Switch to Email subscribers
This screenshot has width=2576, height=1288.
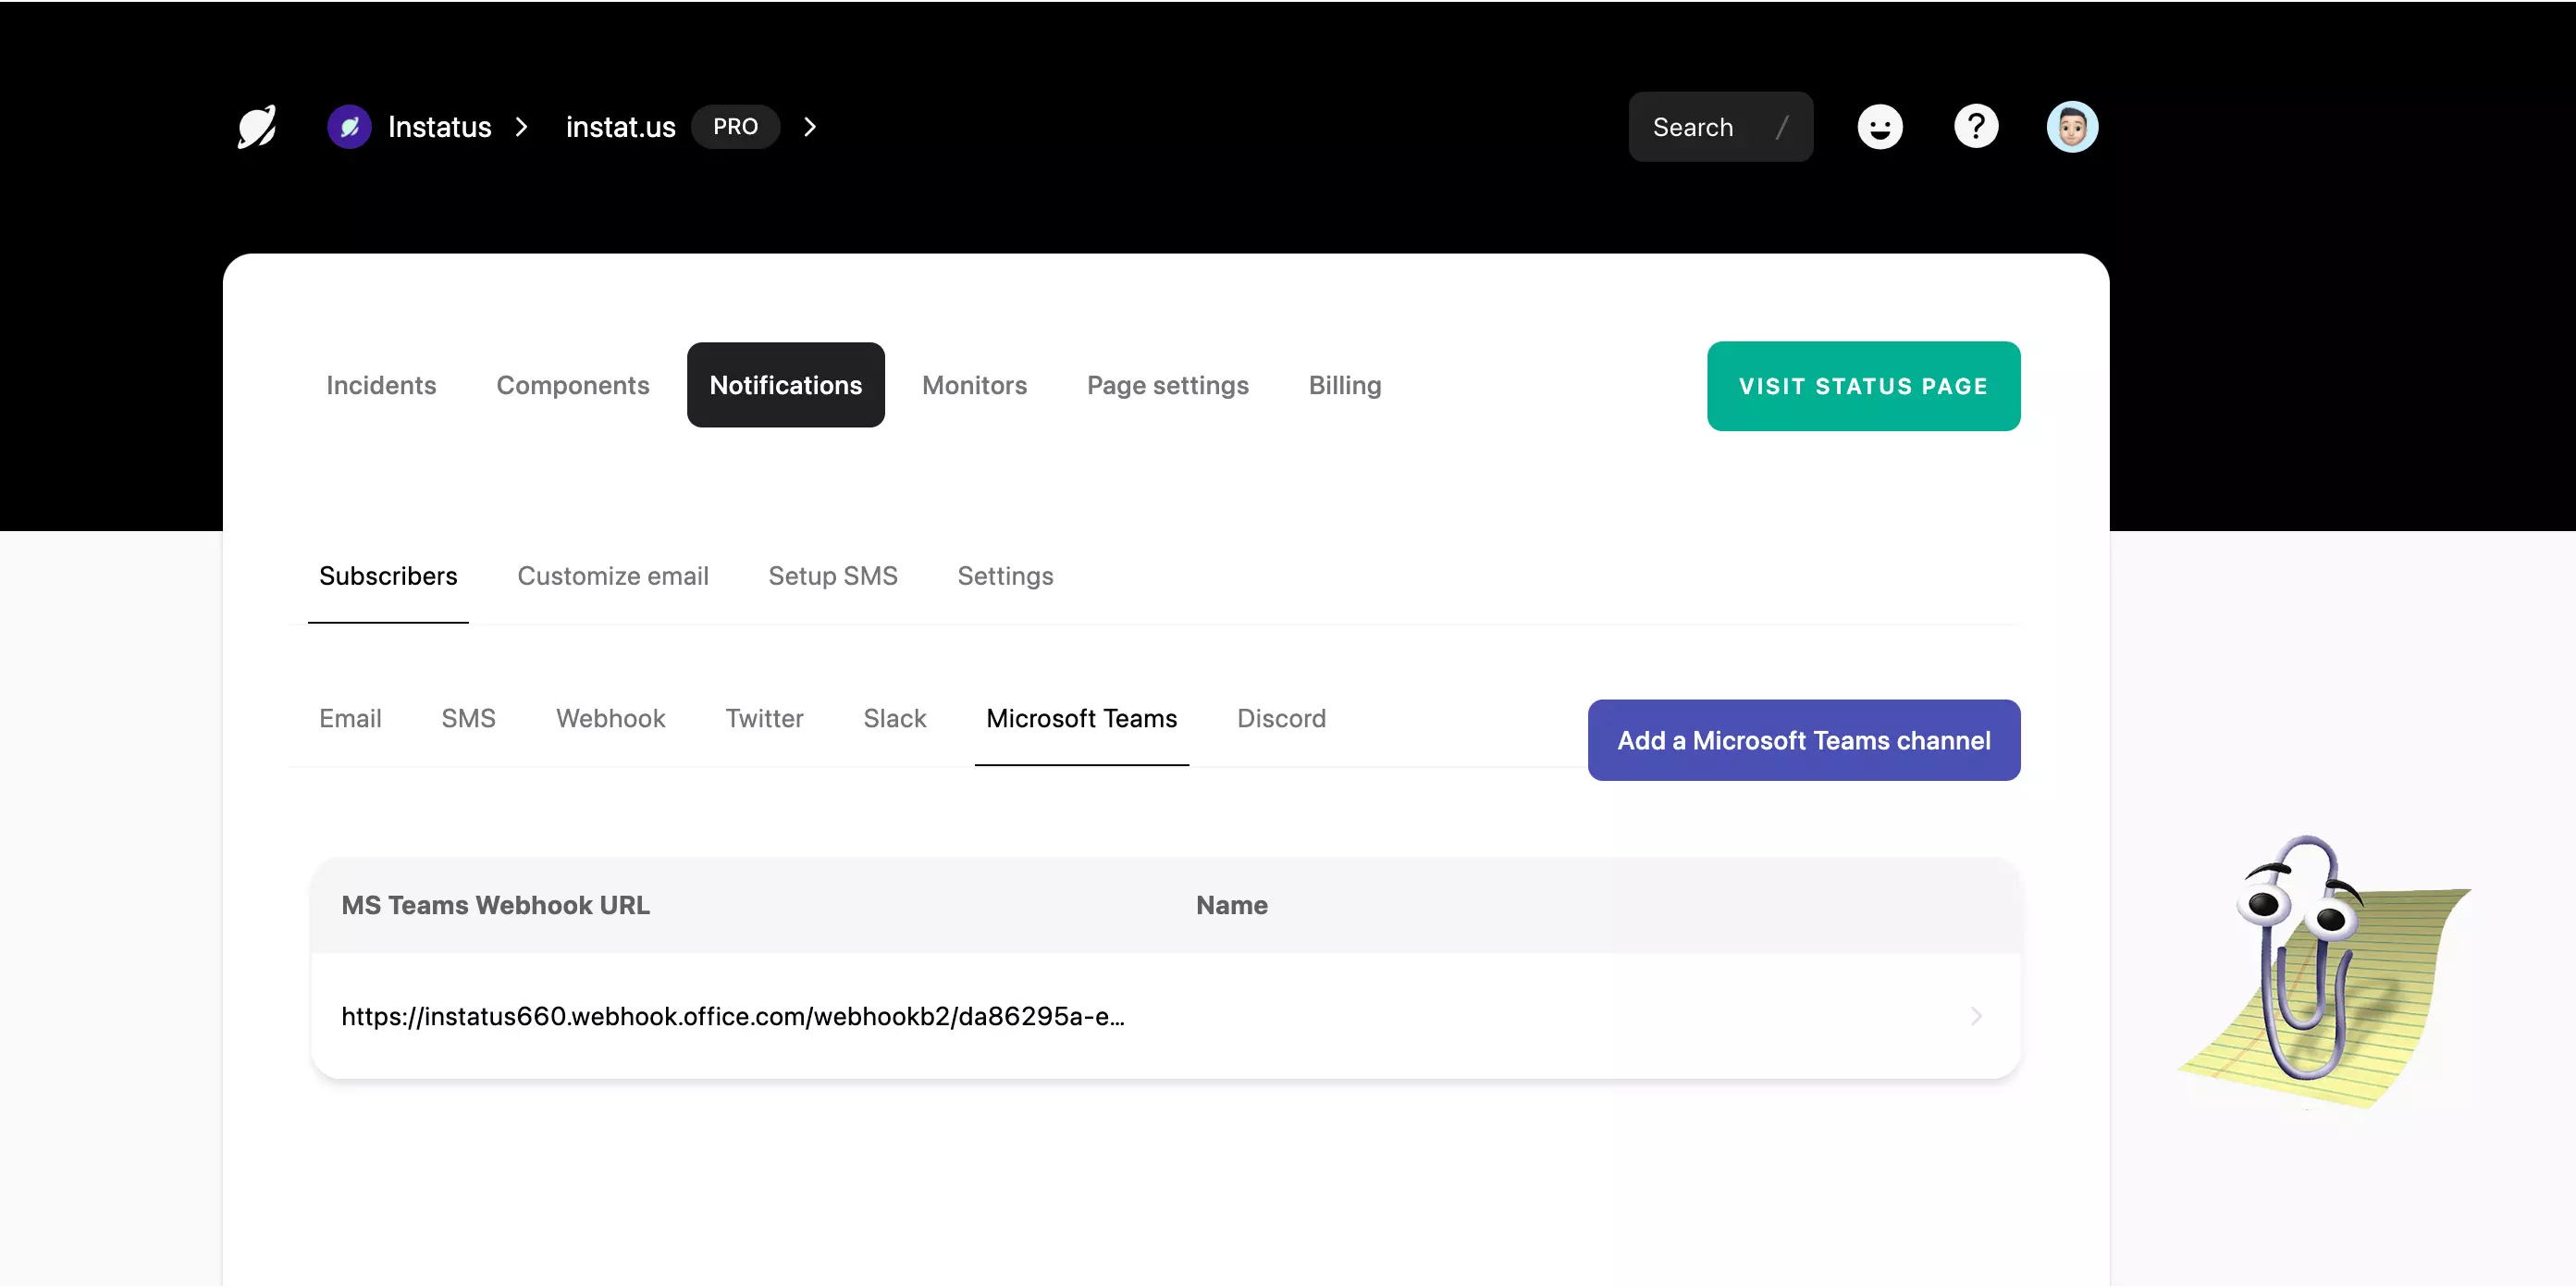tap(350, 718)
